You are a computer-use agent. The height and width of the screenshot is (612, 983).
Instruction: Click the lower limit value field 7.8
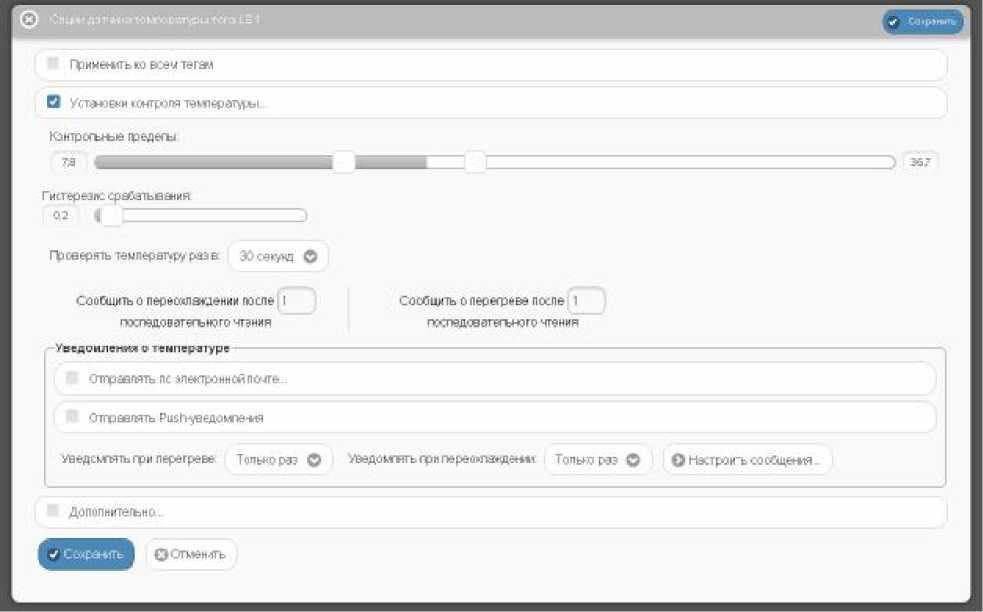pyautogui.click(x=68, y=162)
